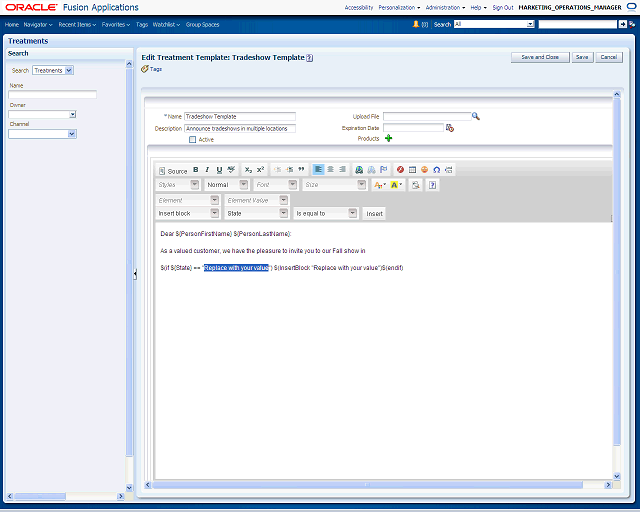Insert special character omega icon
640x512 pixels.
(437, 170)
